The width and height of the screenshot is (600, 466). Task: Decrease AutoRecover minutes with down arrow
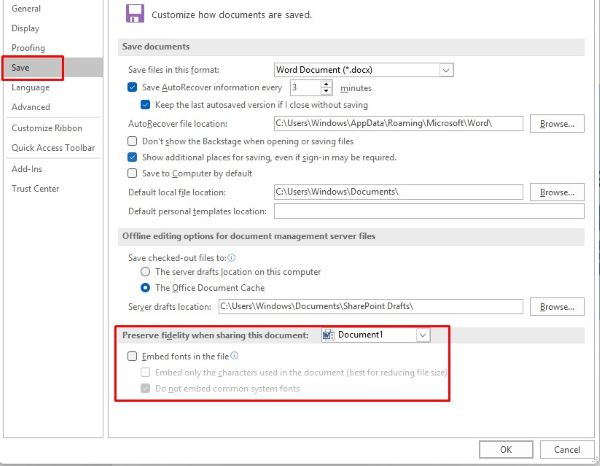click(x=326, y=91)
